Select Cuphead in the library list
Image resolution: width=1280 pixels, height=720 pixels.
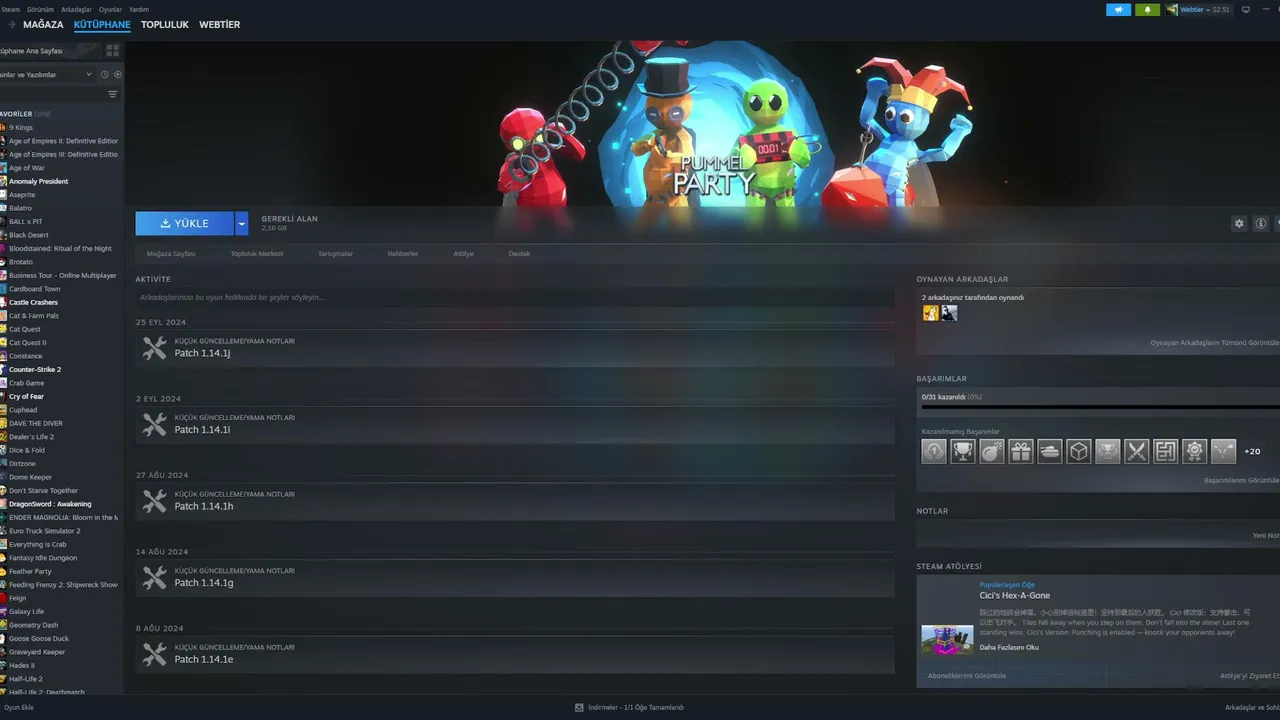(x=23, y=410)
